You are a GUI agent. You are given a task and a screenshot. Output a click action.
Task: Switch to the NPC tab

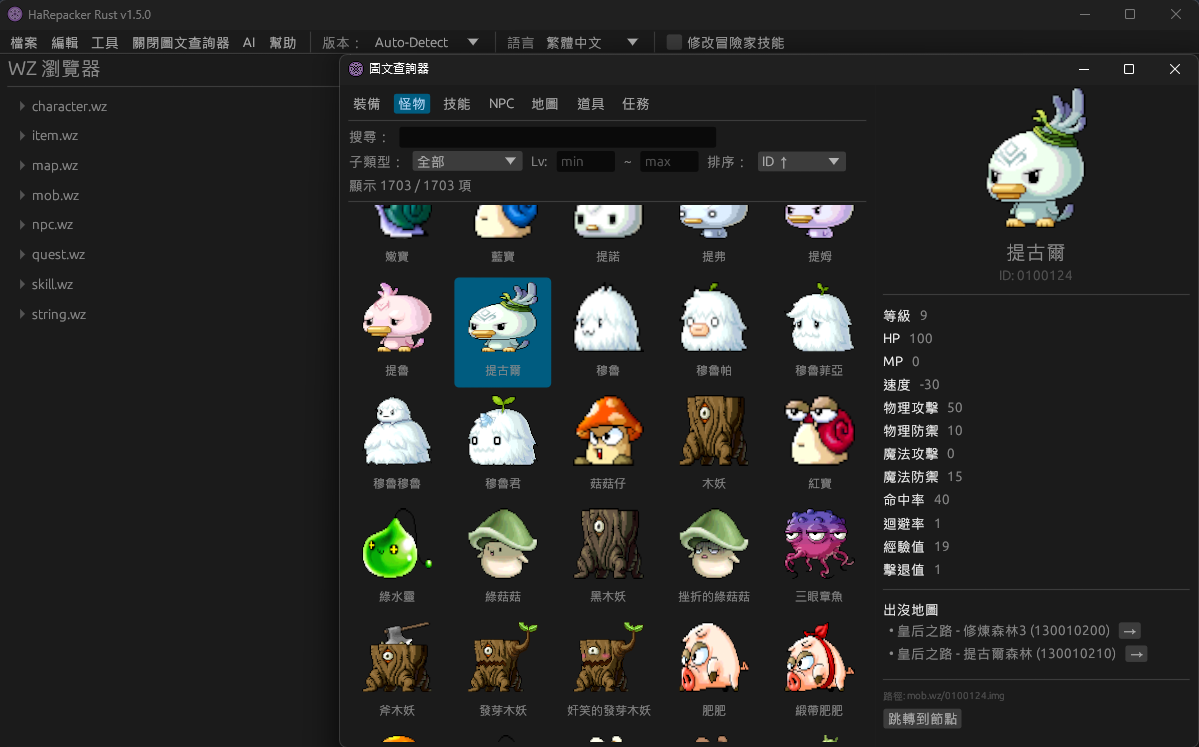pos(502,103)
